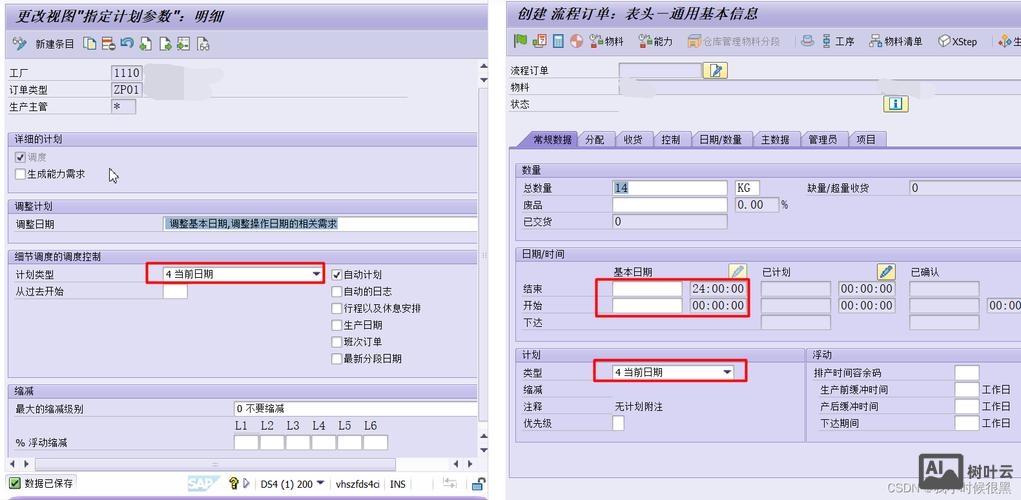1021x500 pixels.
Task: Click the 废品 quantity input field
Action: 669,204
